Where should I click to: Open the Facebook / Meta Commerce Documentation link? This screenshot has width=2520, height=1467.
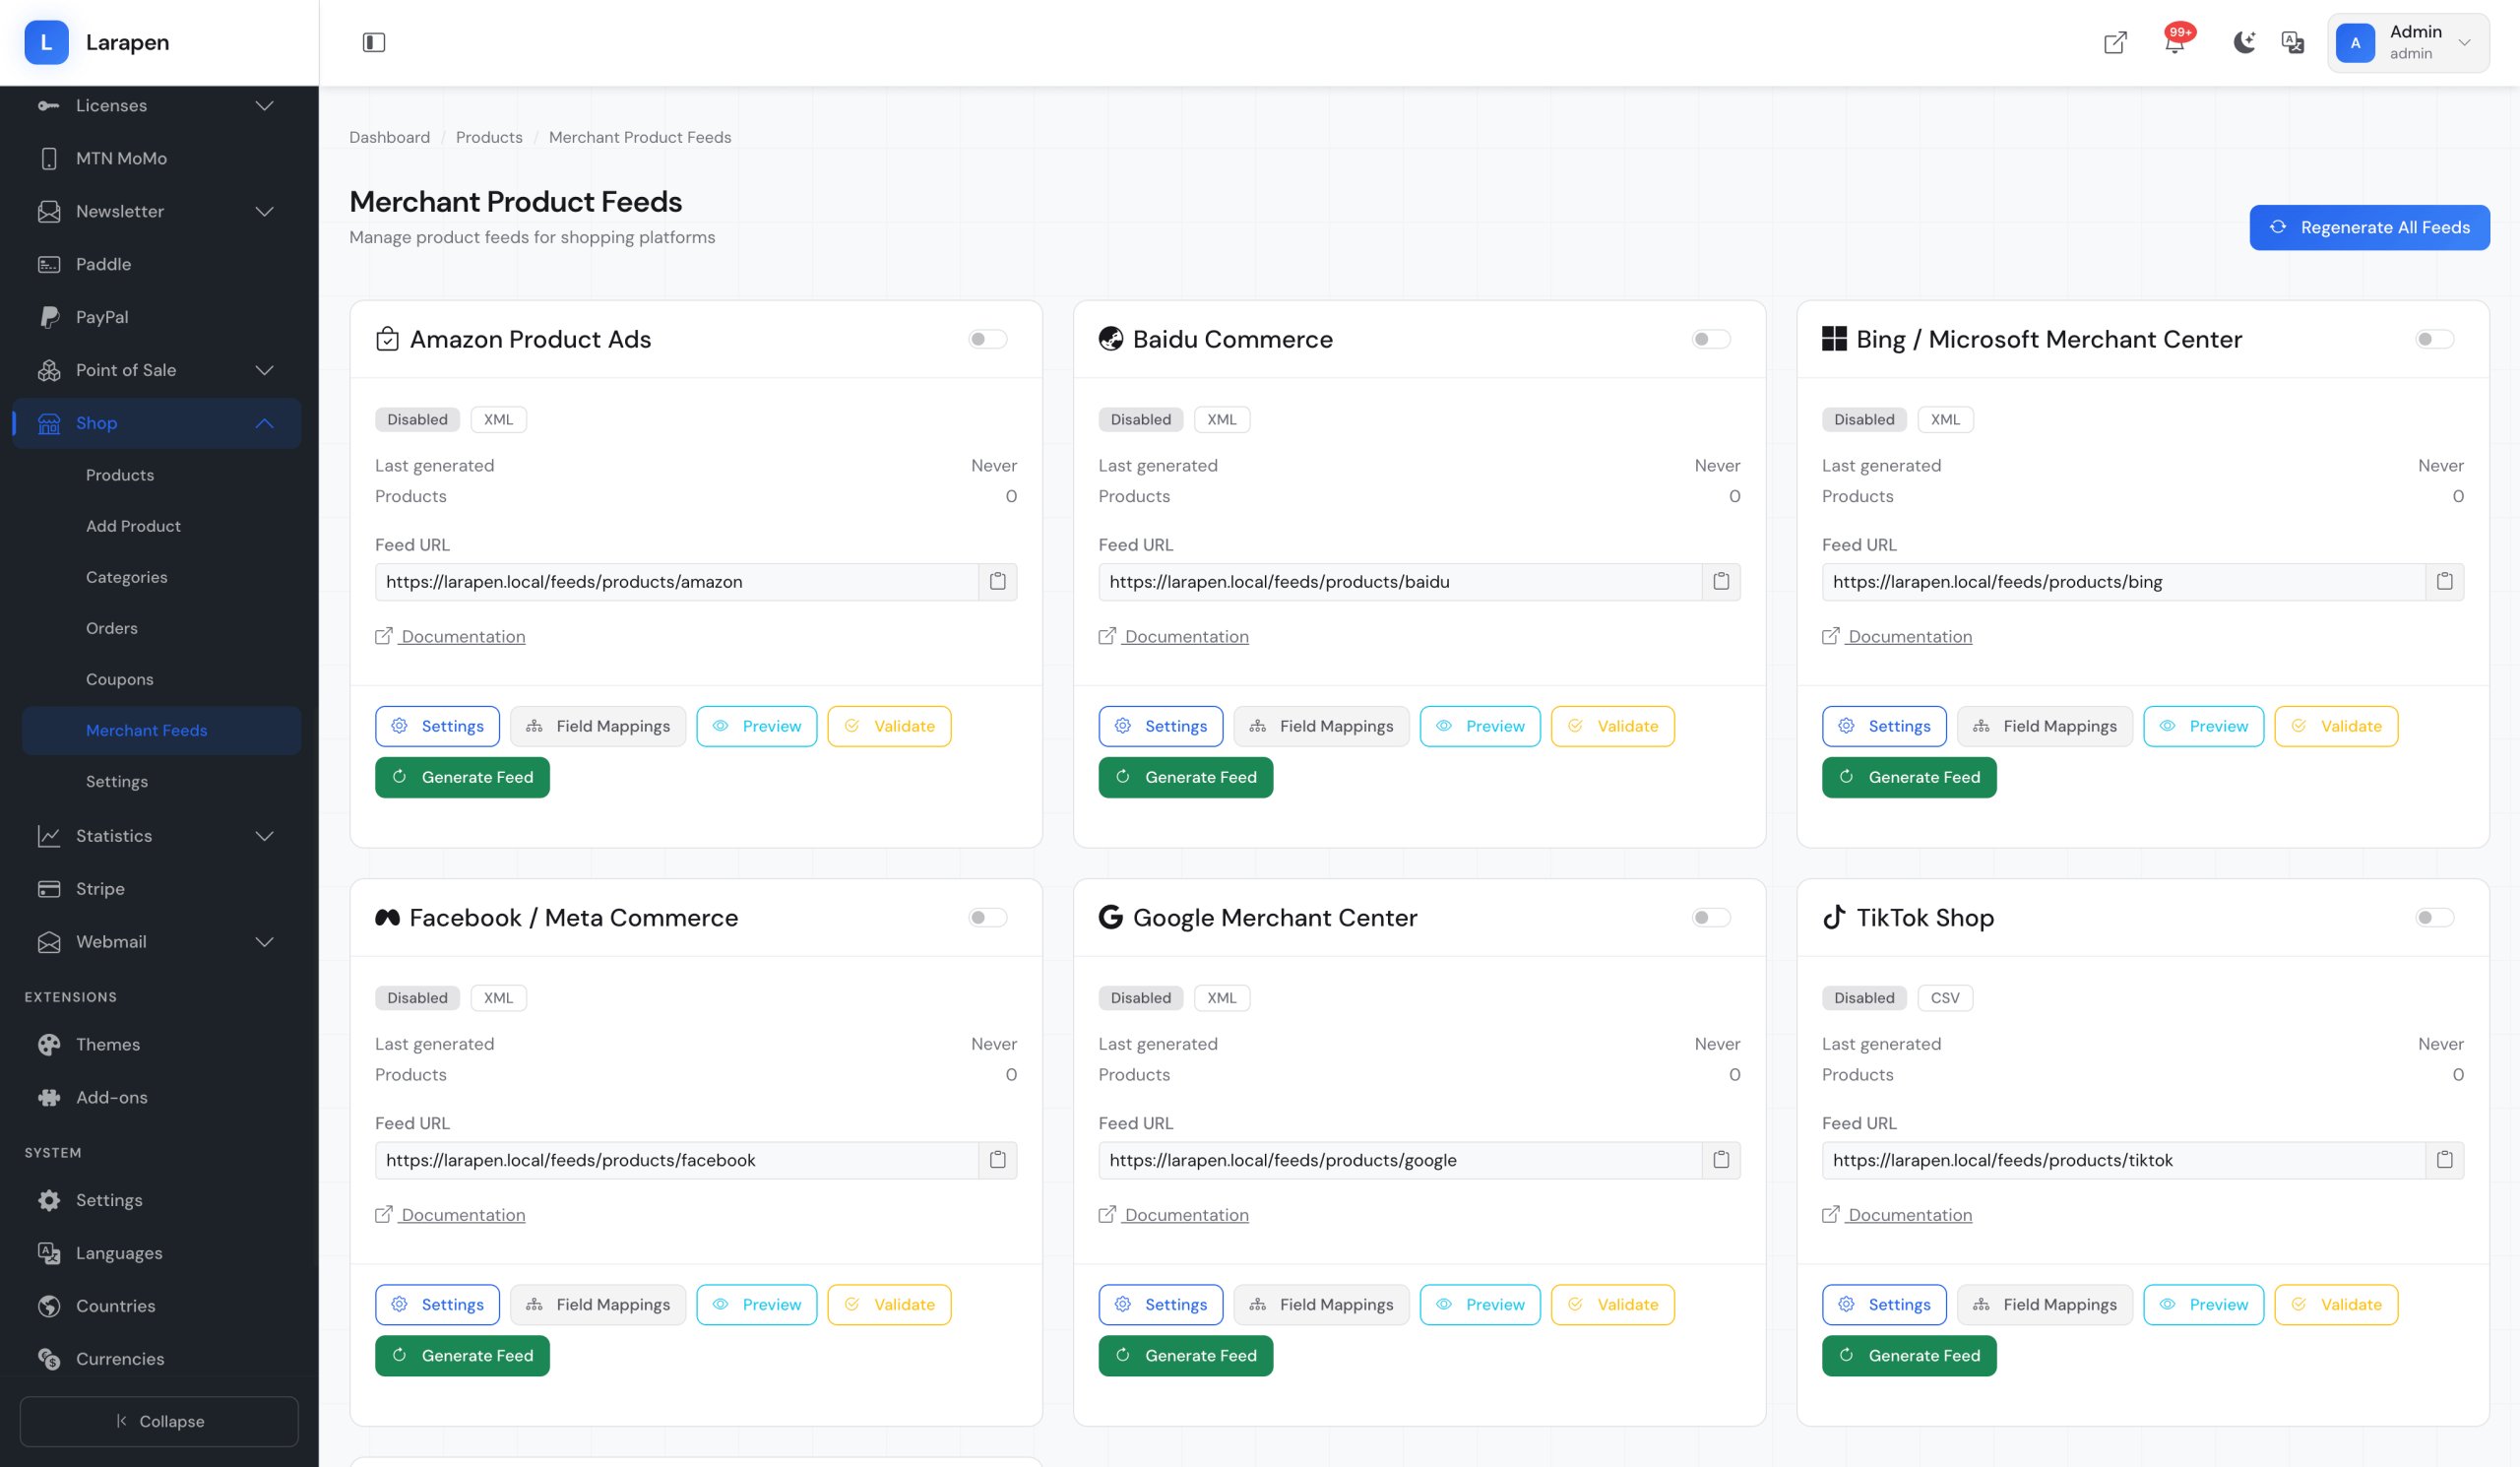462,1214
